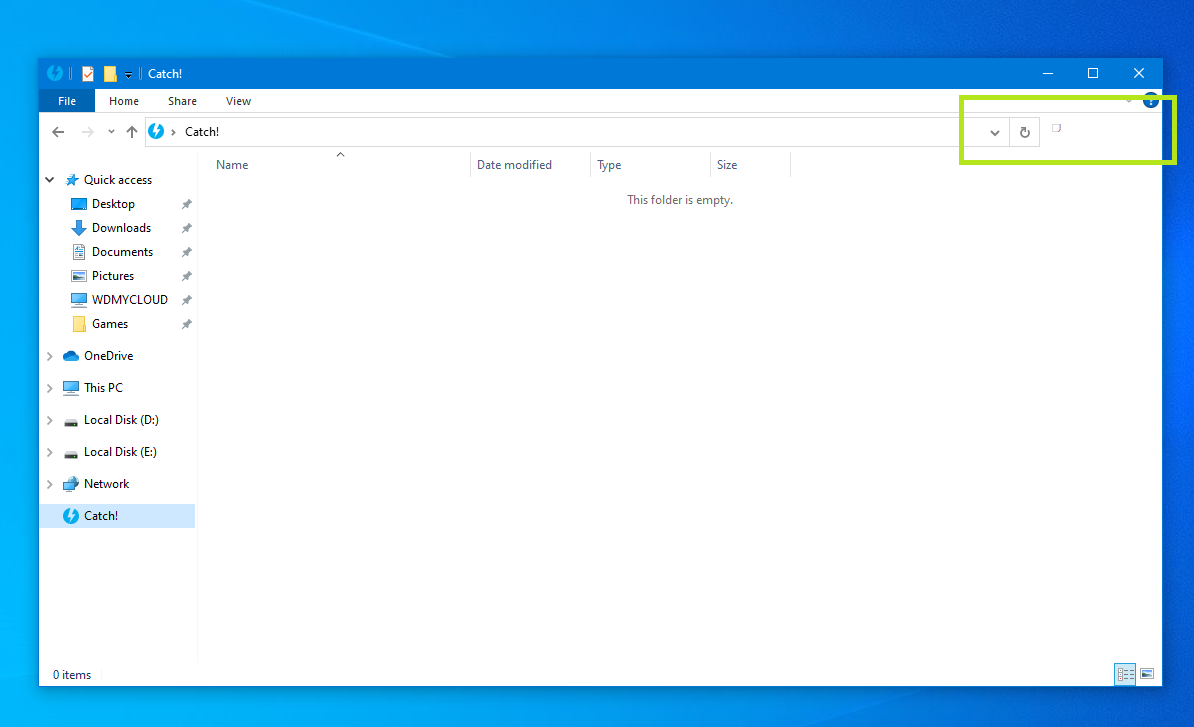Screen dimensions: 1194x727
Task: Click the pin icon beside Pictures
Action: (x=187, y=276)
